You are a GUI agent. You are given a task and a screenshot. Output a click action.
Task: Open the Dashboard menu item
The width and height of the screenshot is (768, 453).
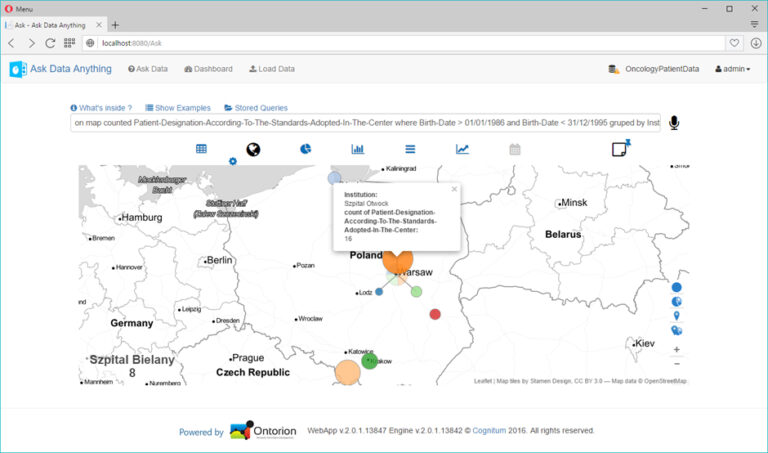208,69
